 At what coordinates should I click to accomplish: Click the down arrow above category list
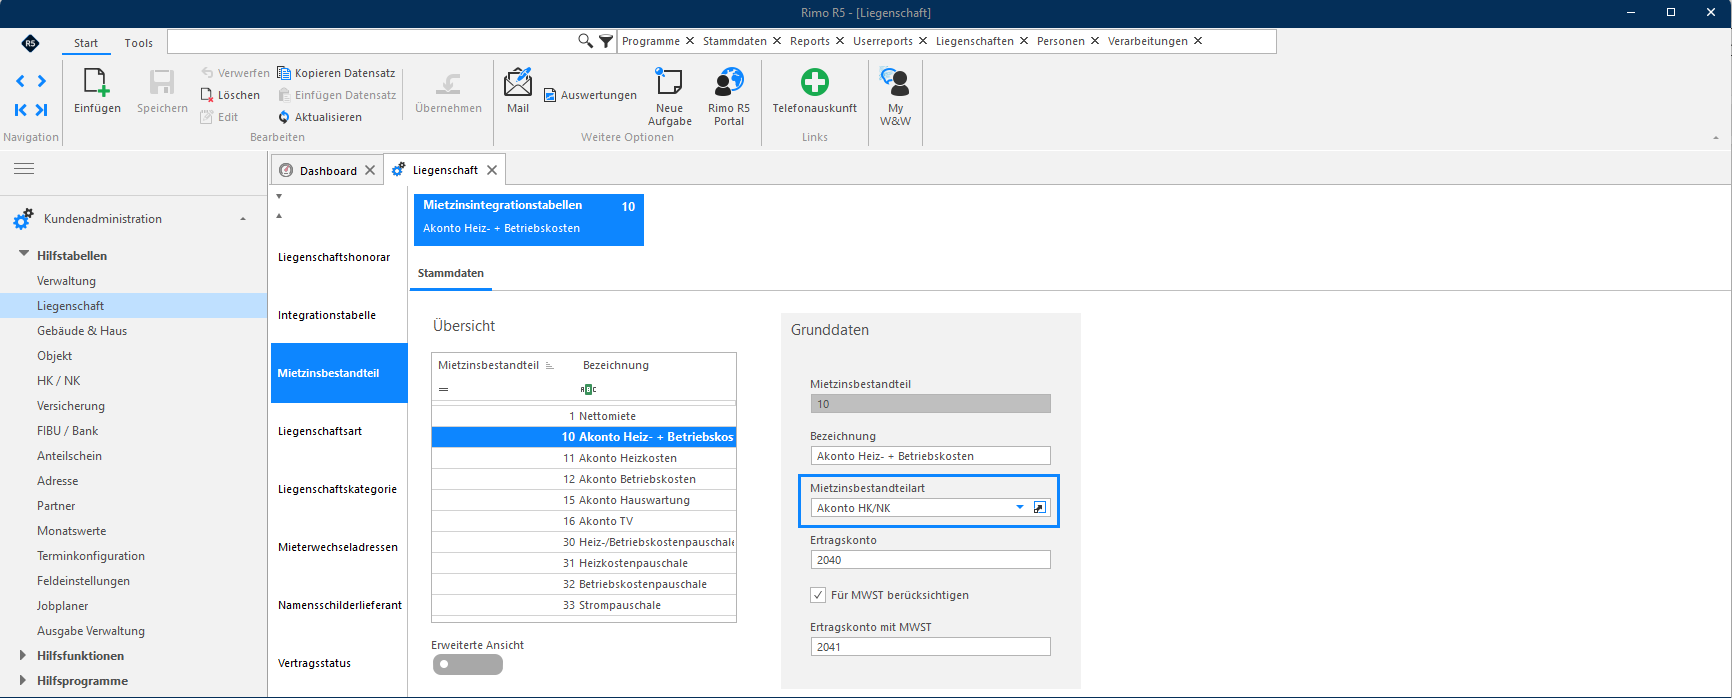point(279,197)
